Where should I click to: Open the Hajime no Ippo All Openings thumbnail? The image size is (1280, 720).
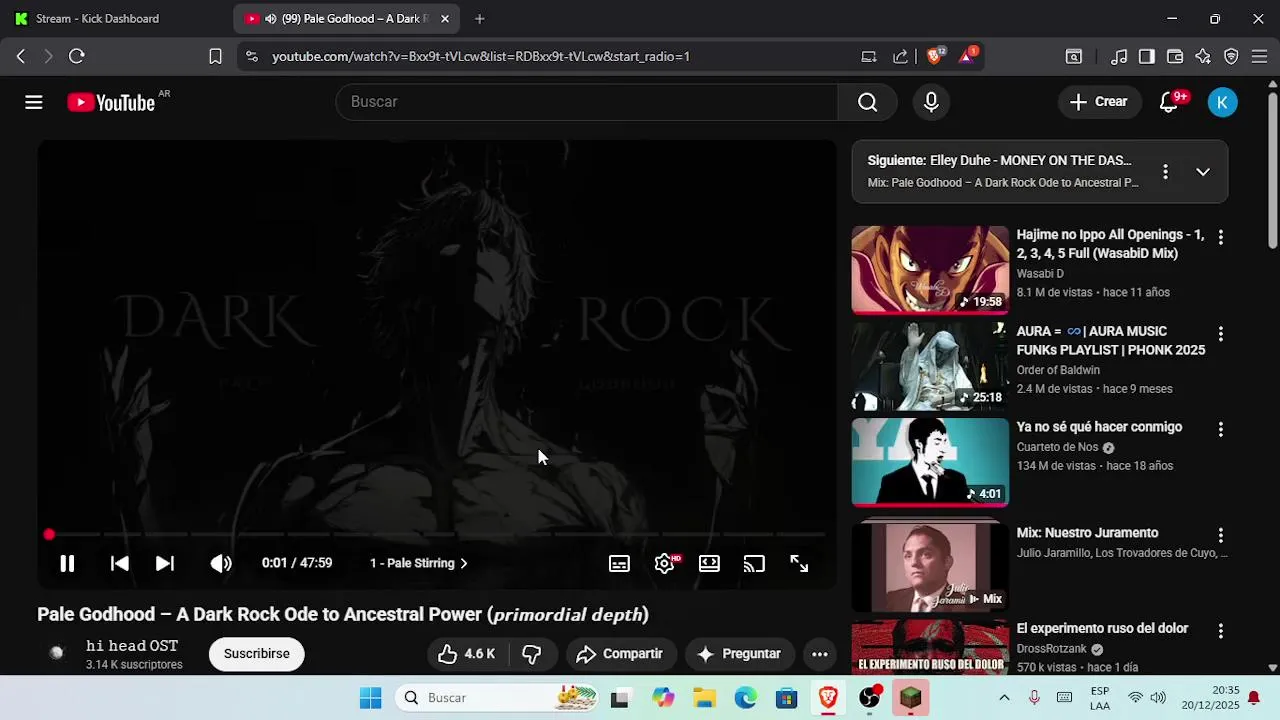pos(930,270)
